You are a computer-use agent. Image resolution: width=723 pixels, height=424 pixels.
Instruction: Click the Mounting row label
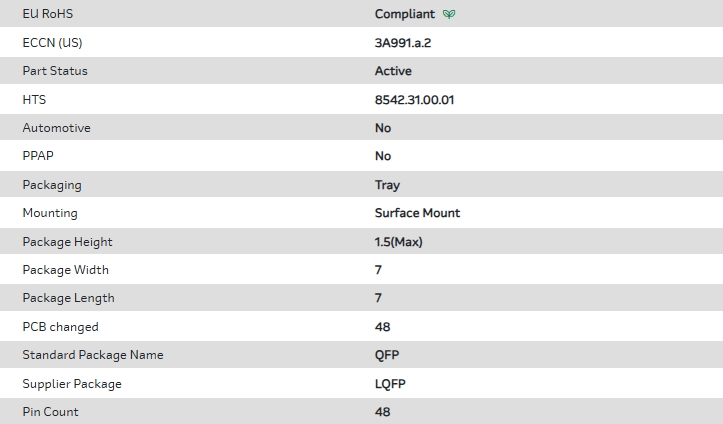click(x=50, y=213)
